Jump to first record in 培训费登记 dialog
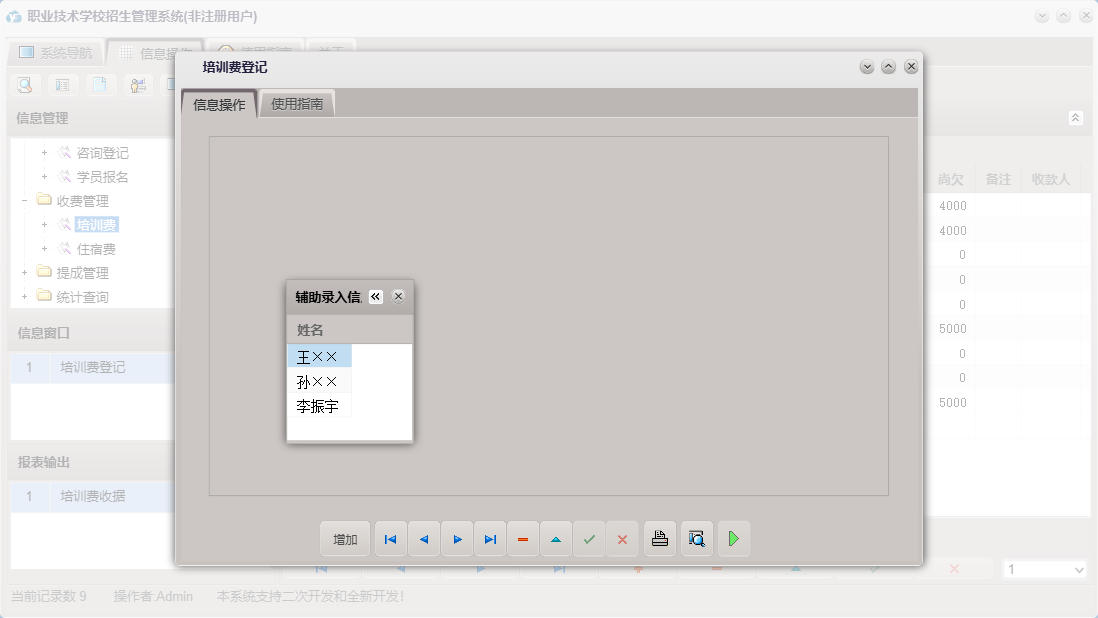This screenshot has width=1098, height=618. click(x=391, y=540)
